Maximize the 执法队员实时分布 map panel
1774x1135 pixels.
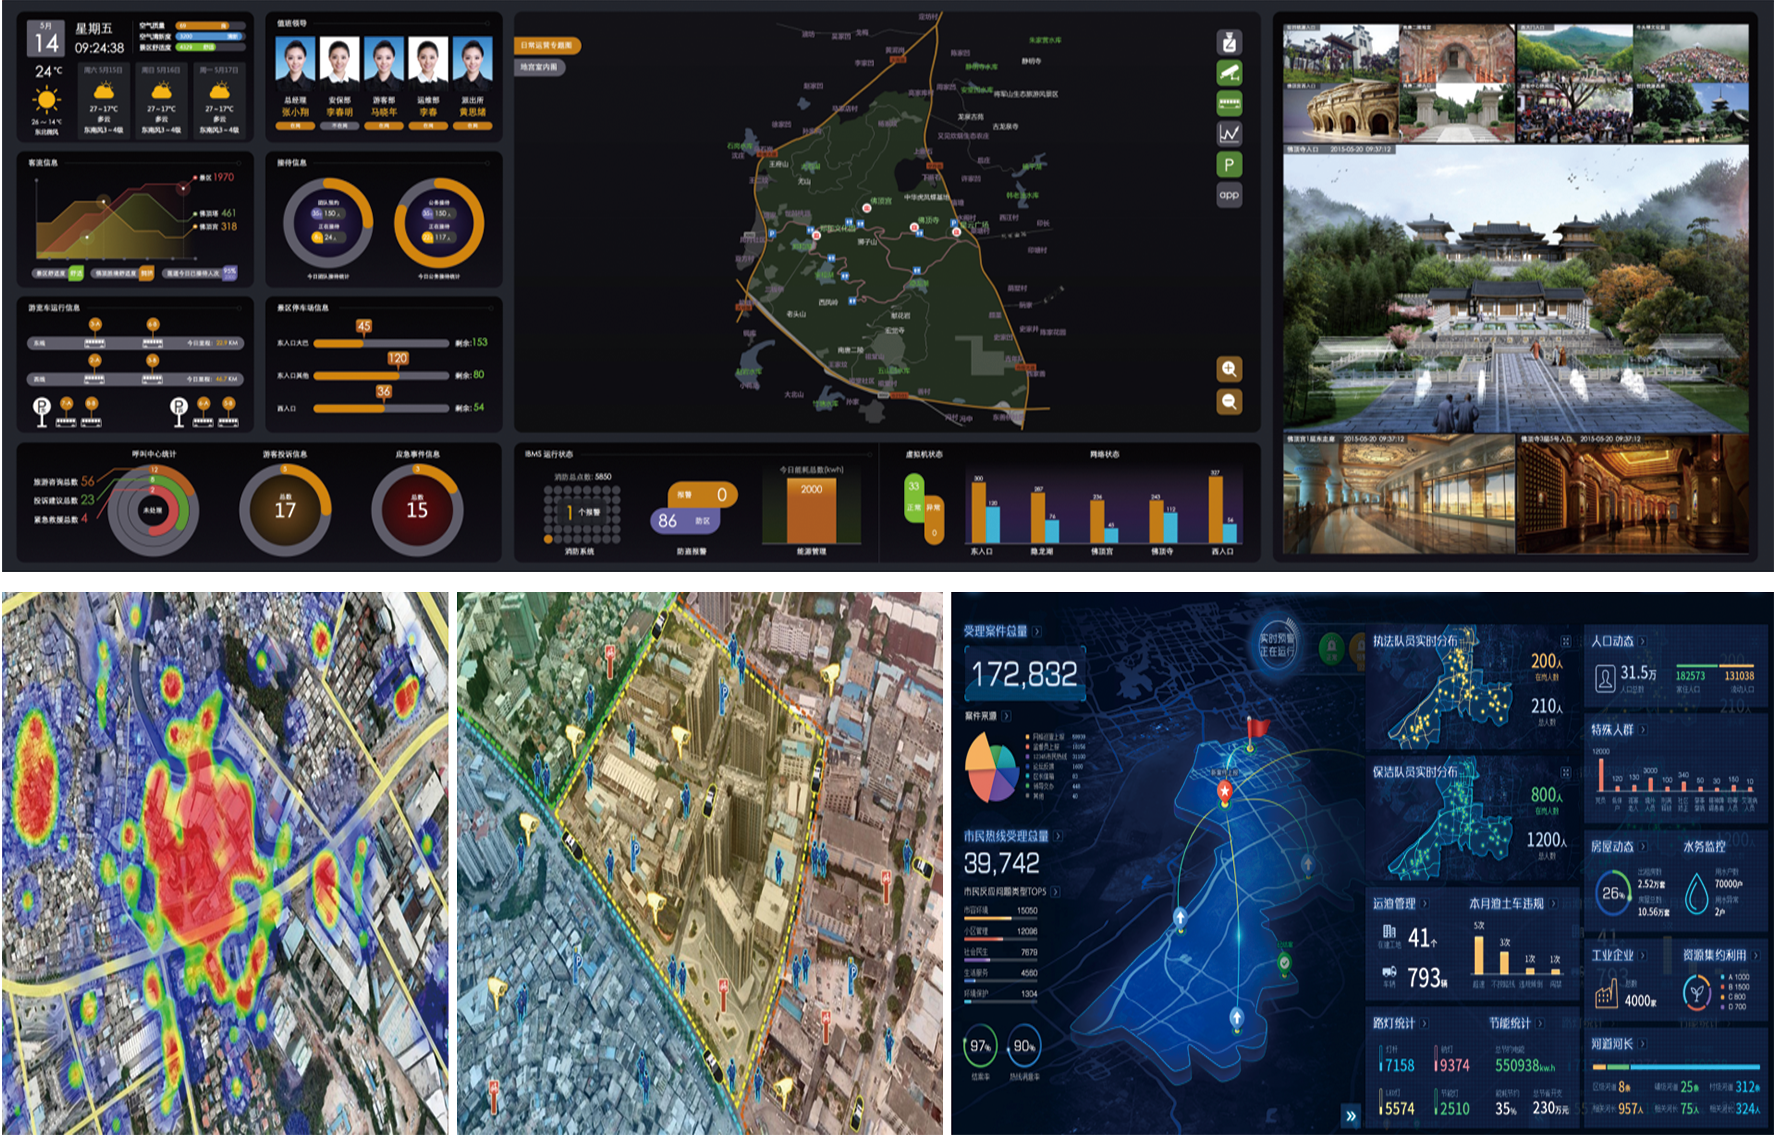pyautogui.click(x=1565, y=641)
